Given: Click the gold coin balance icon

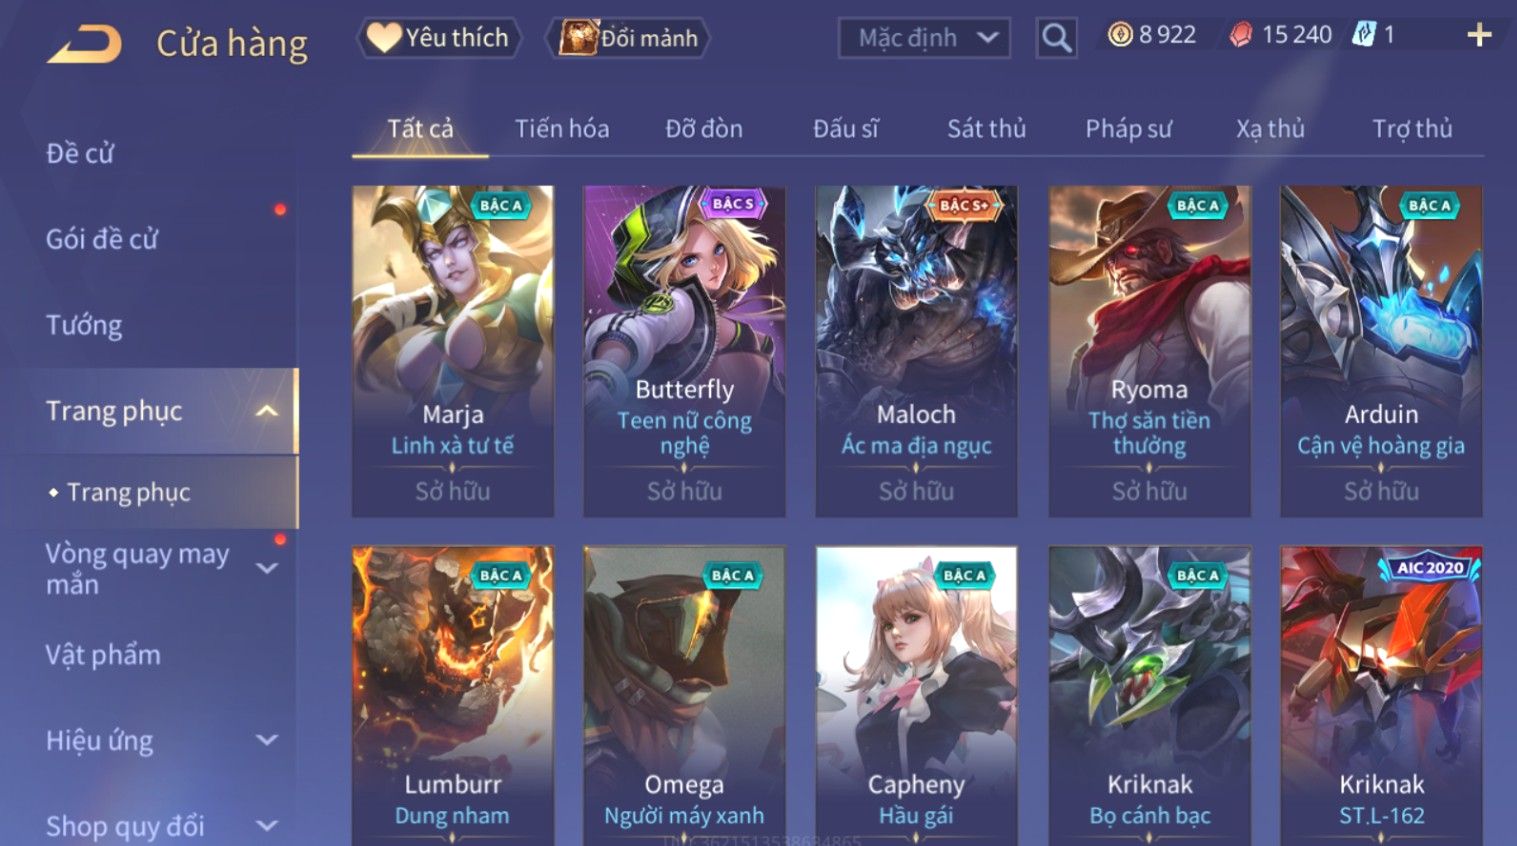Looking at the screenshot, I should pos(1120,35).
